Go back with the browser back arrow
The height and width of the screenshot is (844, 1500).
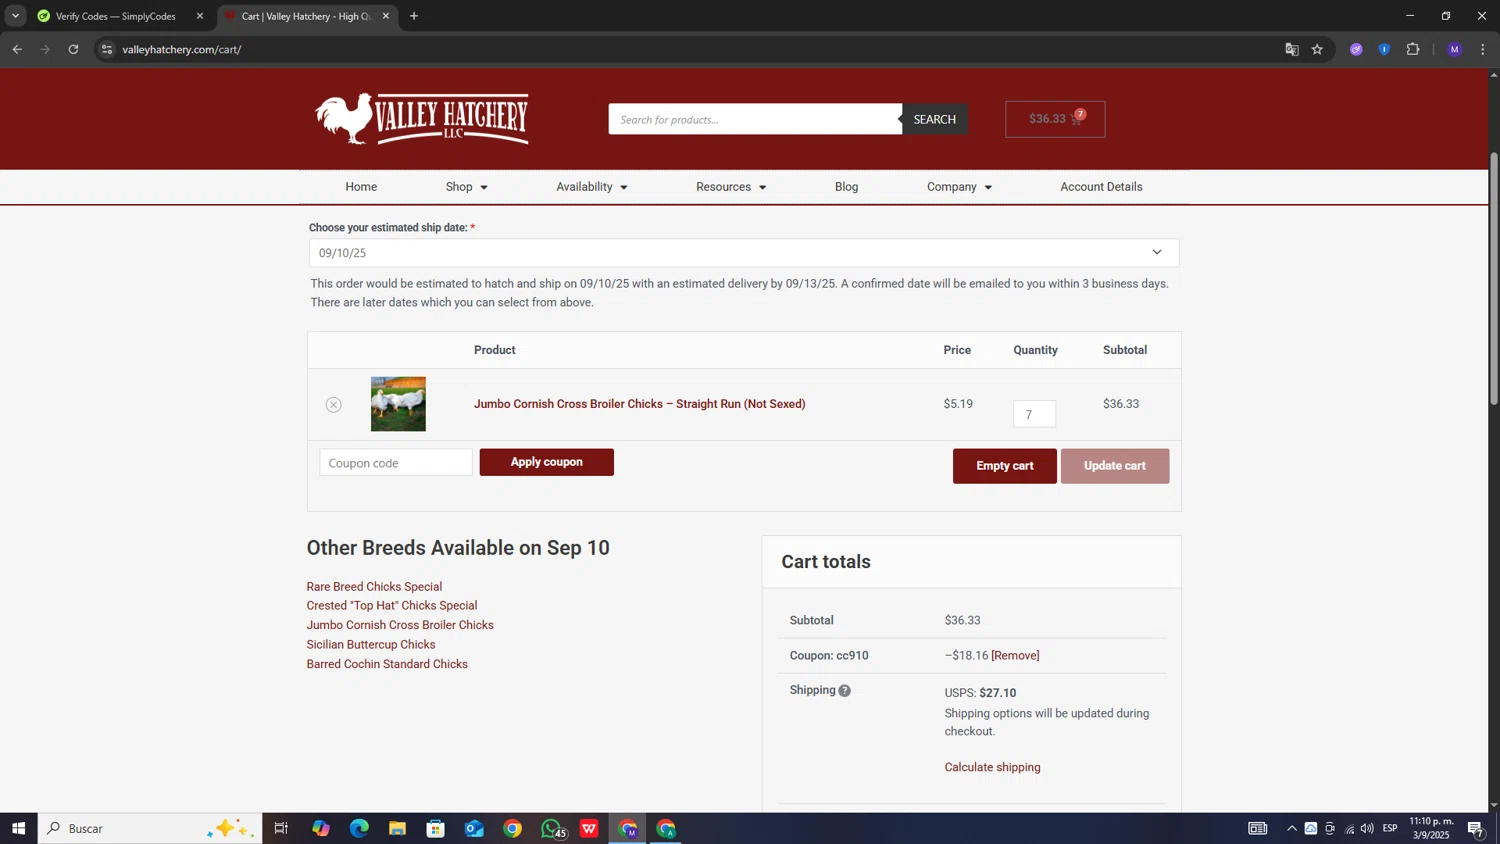point(17,49)
